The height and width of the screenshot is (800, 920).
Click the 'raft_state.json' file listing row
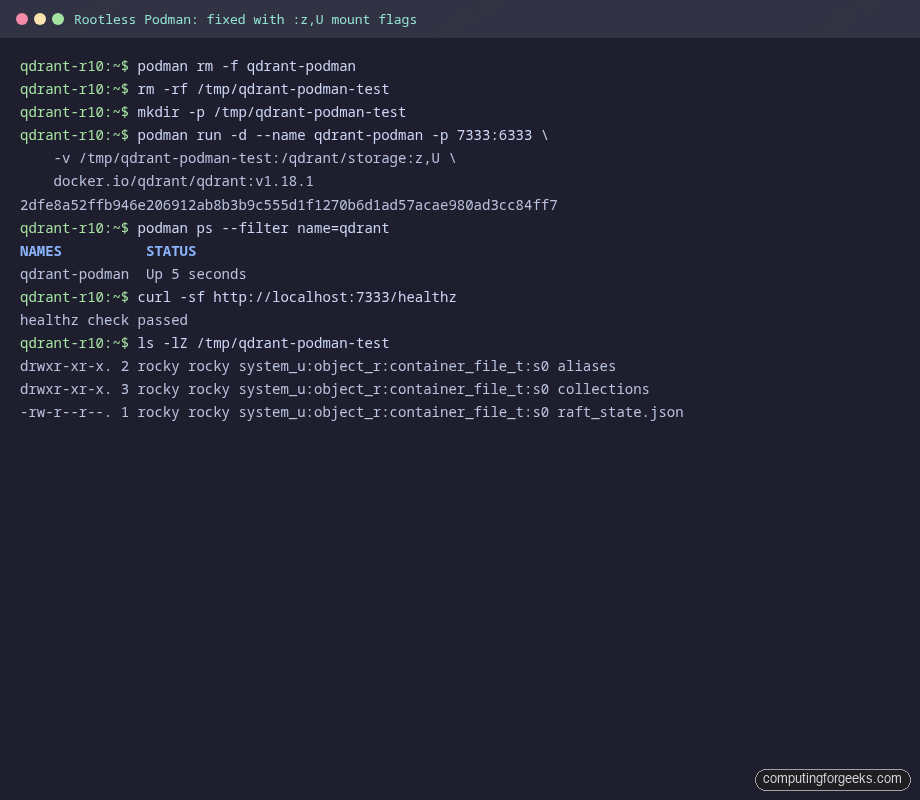tap(351, 413)
